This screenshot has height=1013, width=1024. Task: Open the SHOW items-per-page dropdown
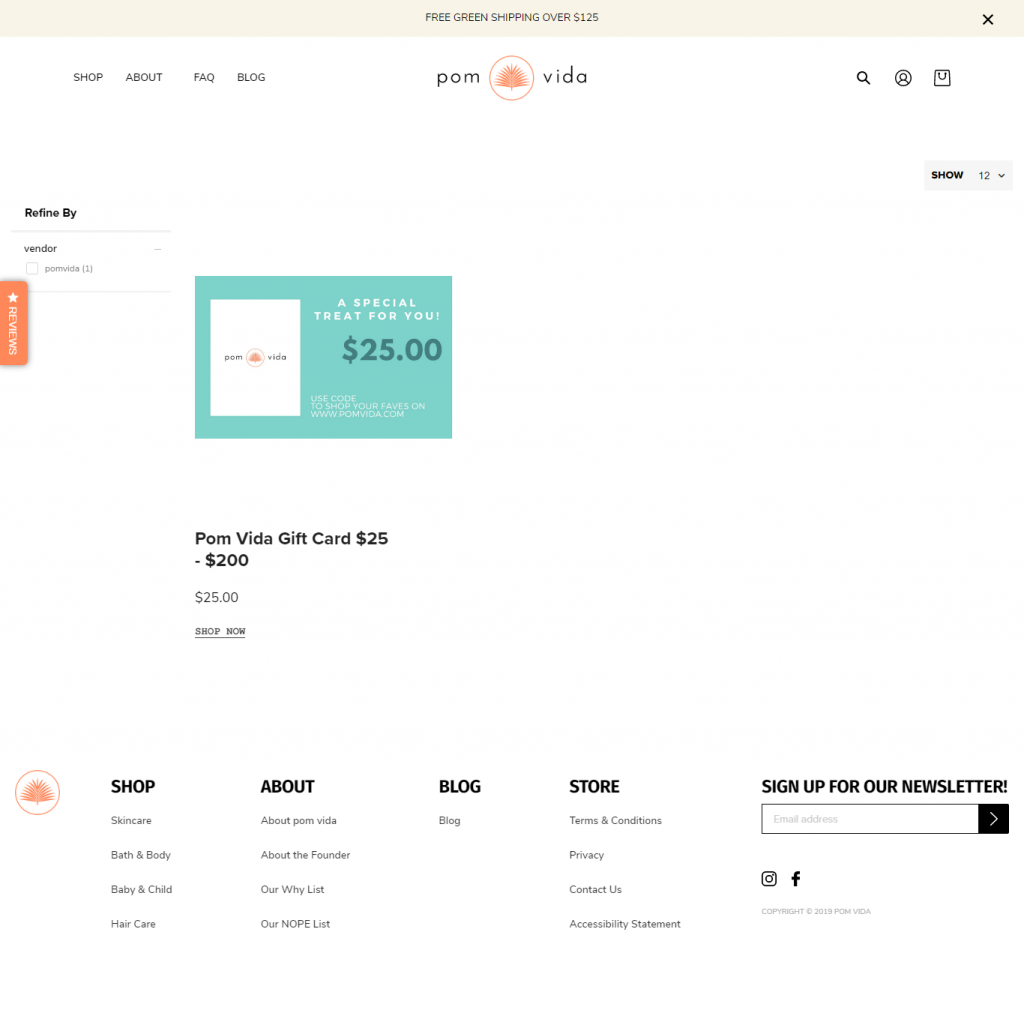point(987,174)
